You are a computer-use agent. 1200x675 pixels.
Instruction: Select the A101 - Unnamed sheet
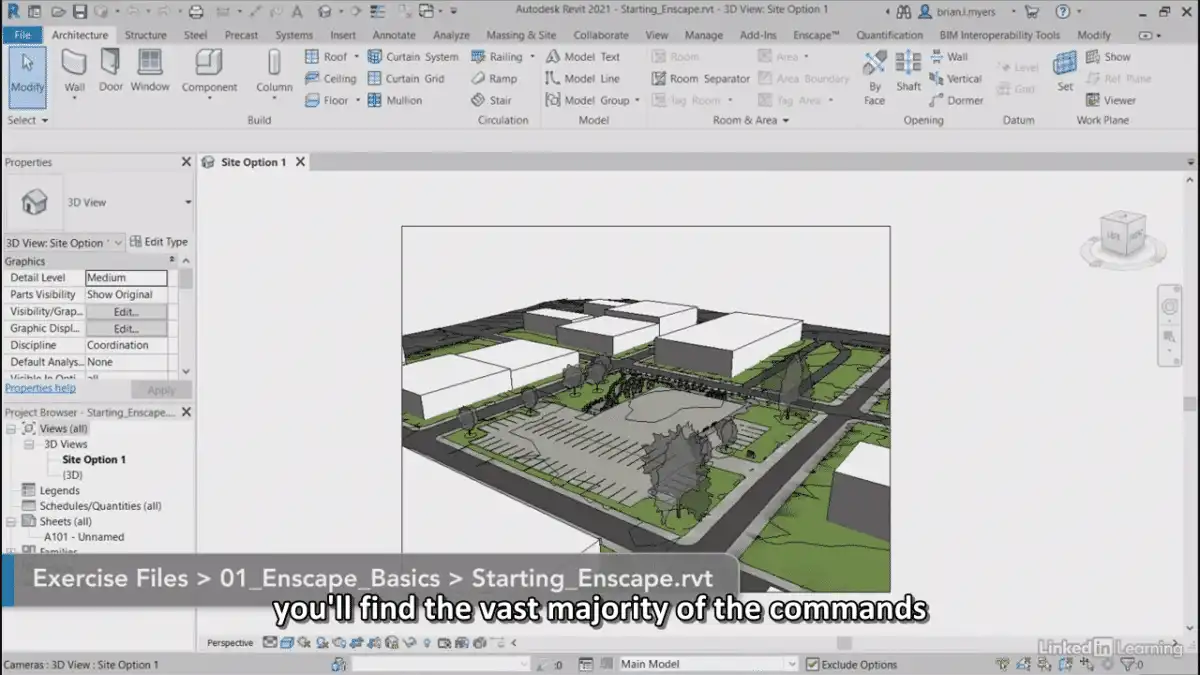click(84, 537)
